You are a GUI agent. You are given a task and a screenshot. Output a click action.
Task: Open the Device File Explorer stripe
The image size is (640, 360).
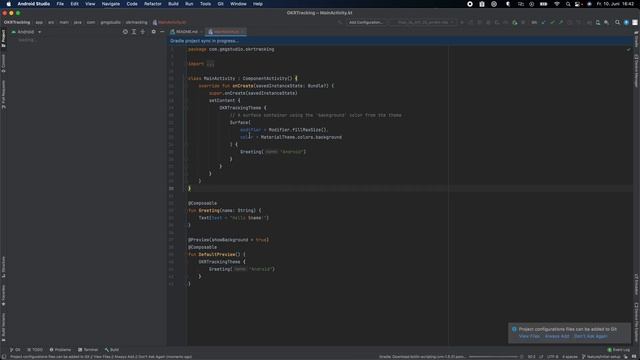636,322
